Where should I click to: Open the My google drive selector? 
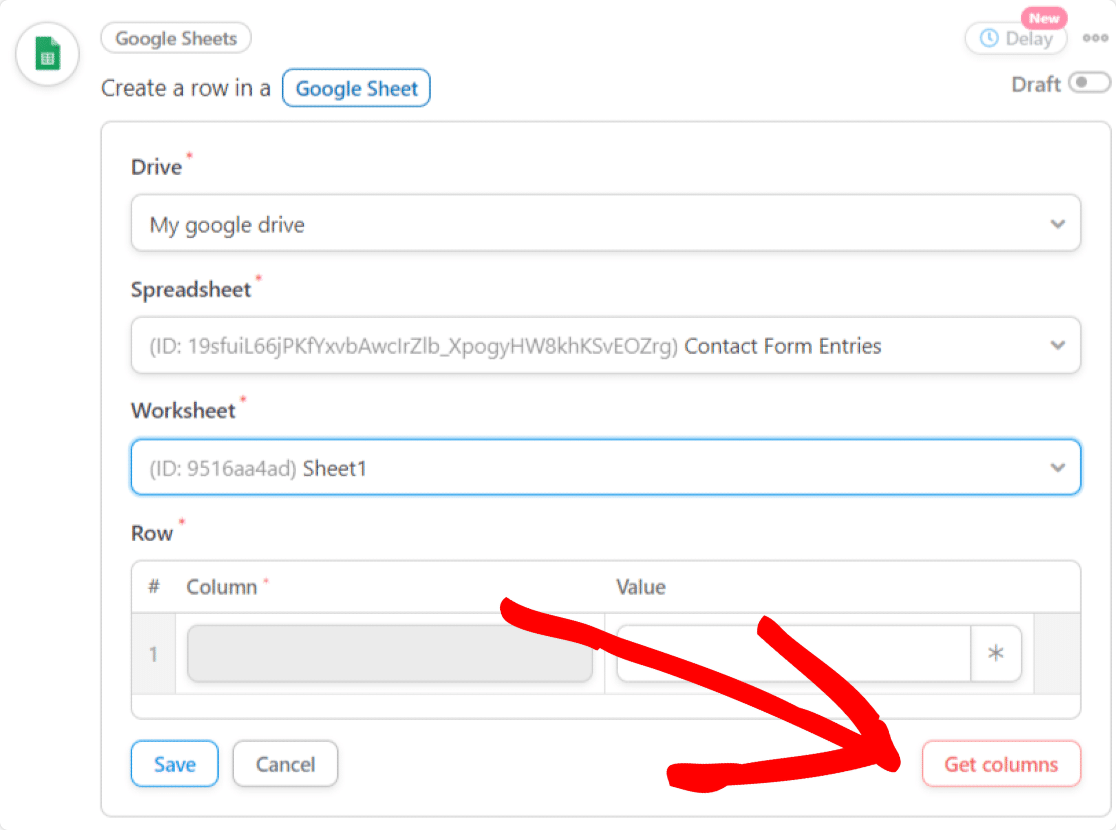[x=606, y=224]
